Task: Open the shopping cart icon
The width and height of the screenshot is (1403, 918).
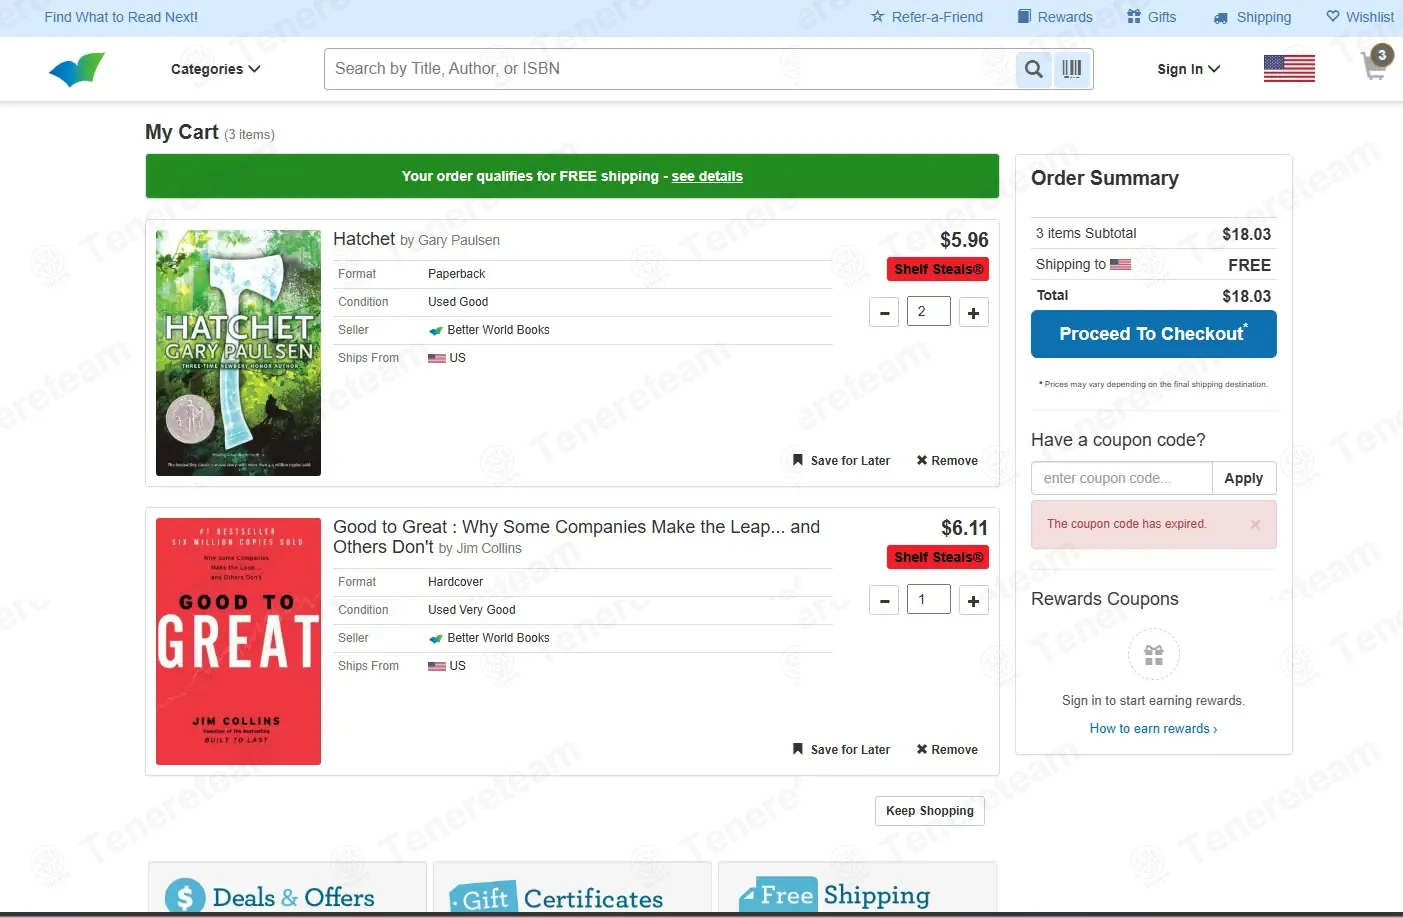Action: pos(1377,63)
